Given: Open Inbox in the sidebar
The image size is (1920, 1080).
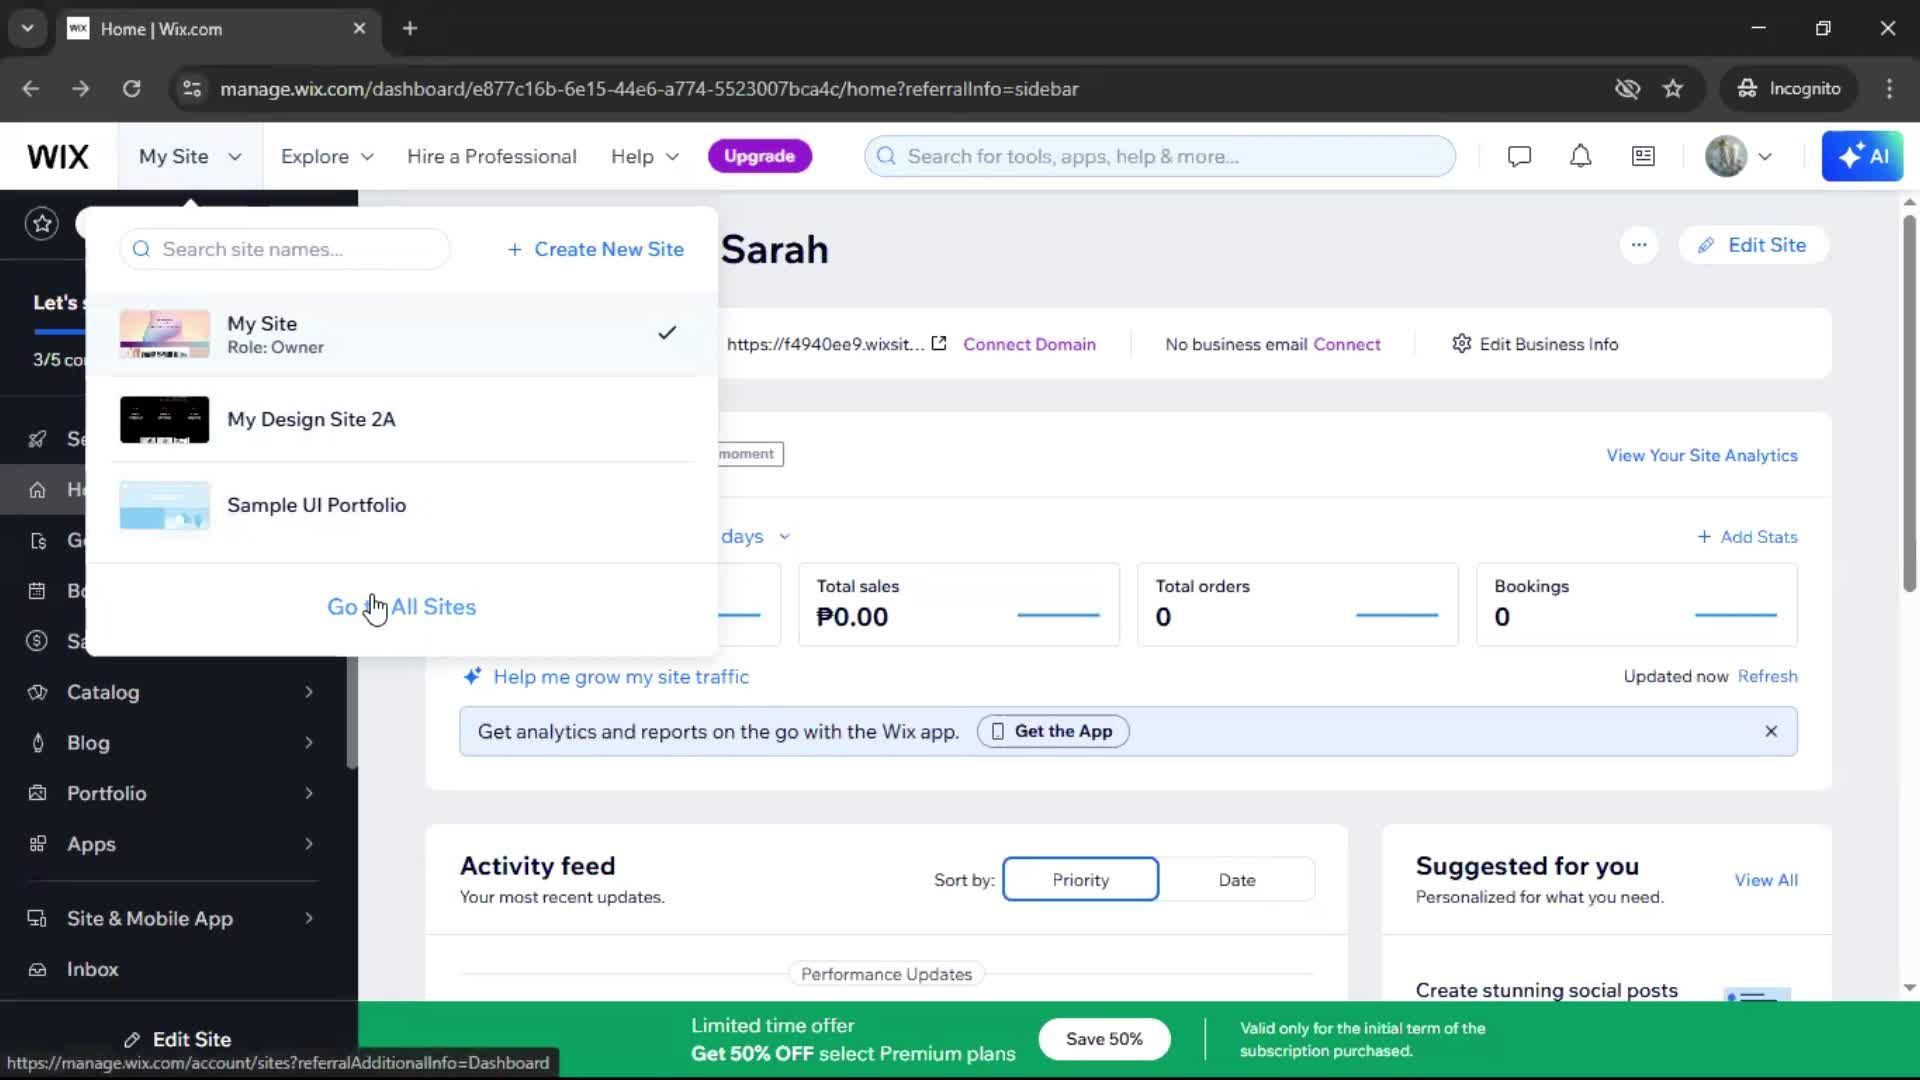Looking at the screenshot, I should pyautogui.click(x=92, y=969).
